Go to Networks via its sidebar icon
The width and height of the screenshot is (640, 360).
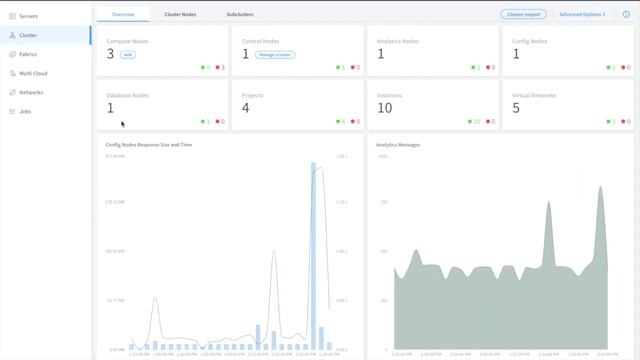[x=12, y=92]
